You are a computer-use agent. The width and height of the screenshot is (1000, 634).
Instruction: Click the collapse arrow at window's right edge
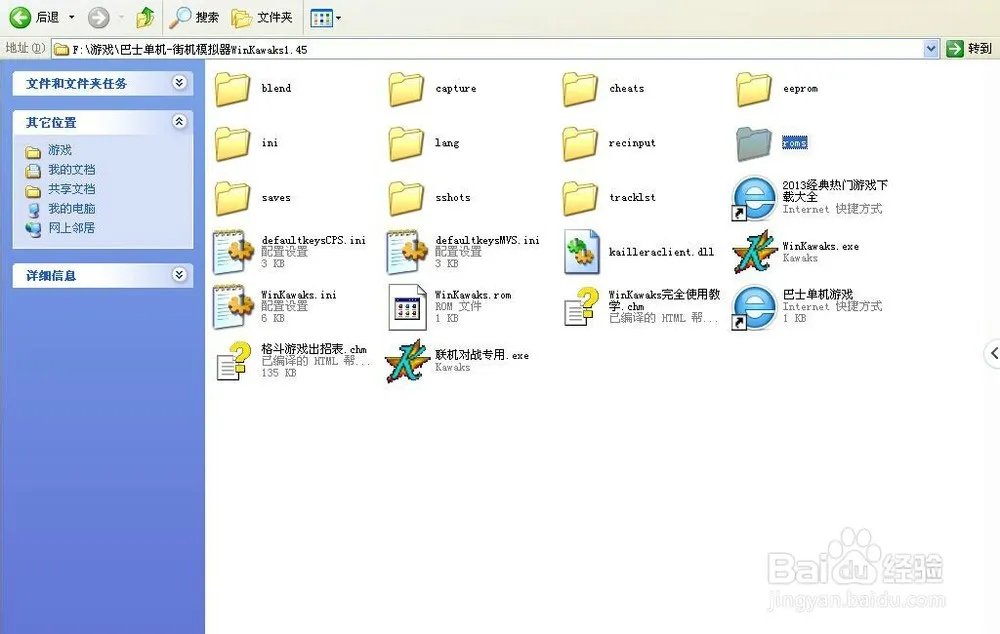pos(992,353)
